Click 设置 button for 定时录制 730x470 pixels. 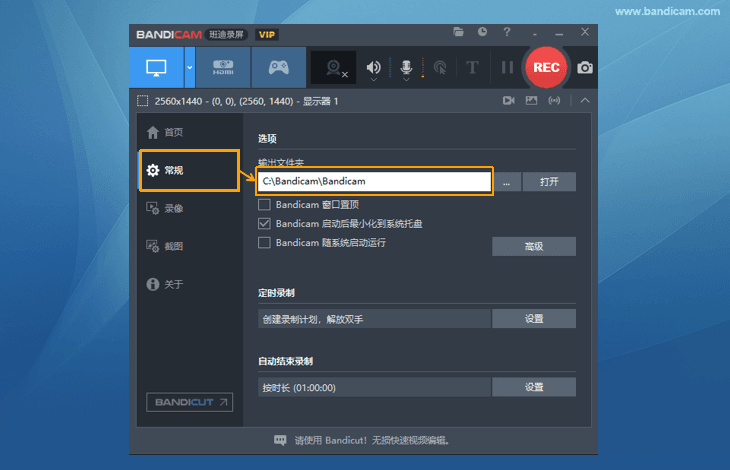(x=534, y=319)
